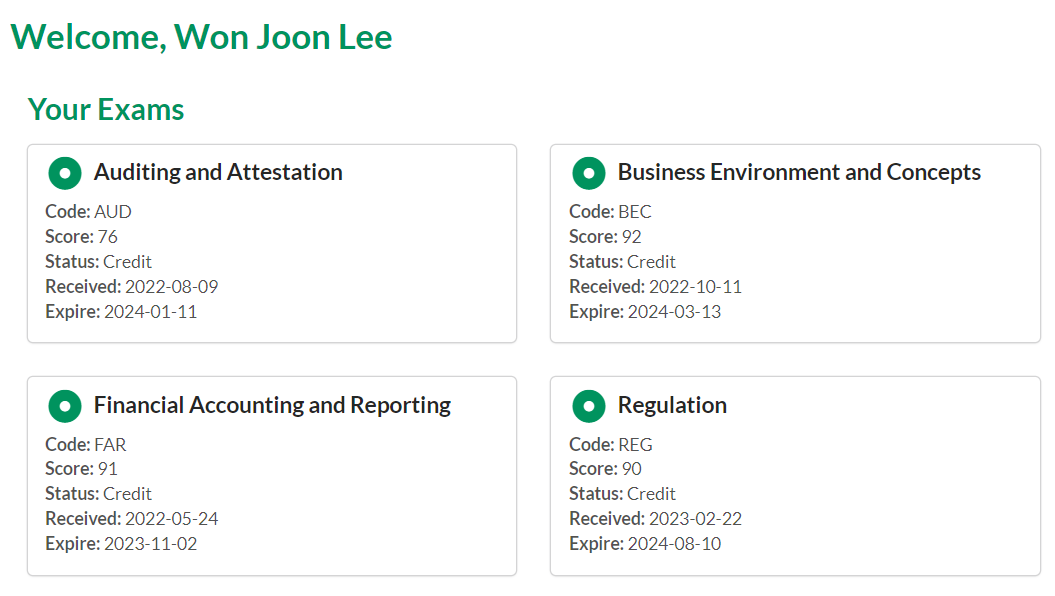1055x596 pixels.
Task: Click the Welcome, Won Joon Lee heading
Action: tap(201, 37)
